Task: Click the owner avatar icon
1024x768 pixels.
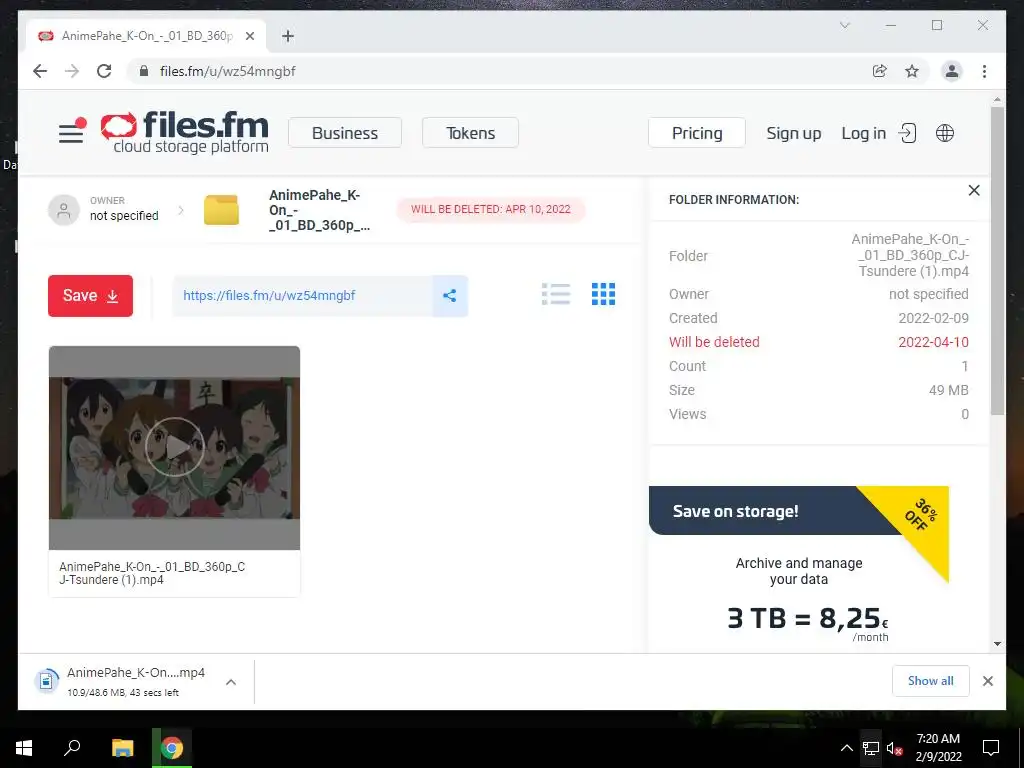Action: pos(63,210)
